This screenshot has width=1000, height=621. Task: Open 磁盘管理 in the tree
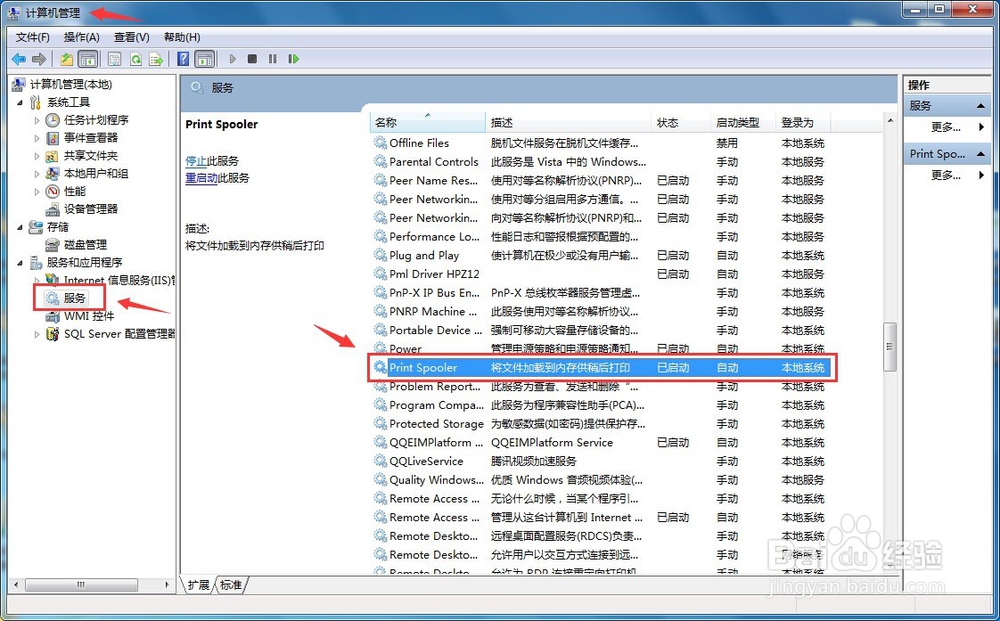tap(85, 245)
